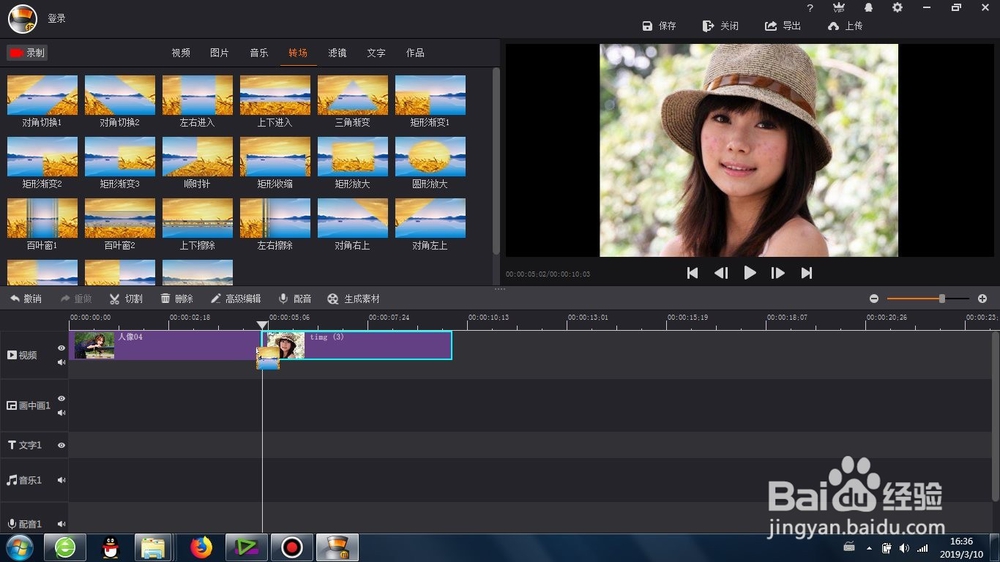Screen dimensions: 1000x562
Task: Step forward one frame in preview
Action: click(778, 273)
